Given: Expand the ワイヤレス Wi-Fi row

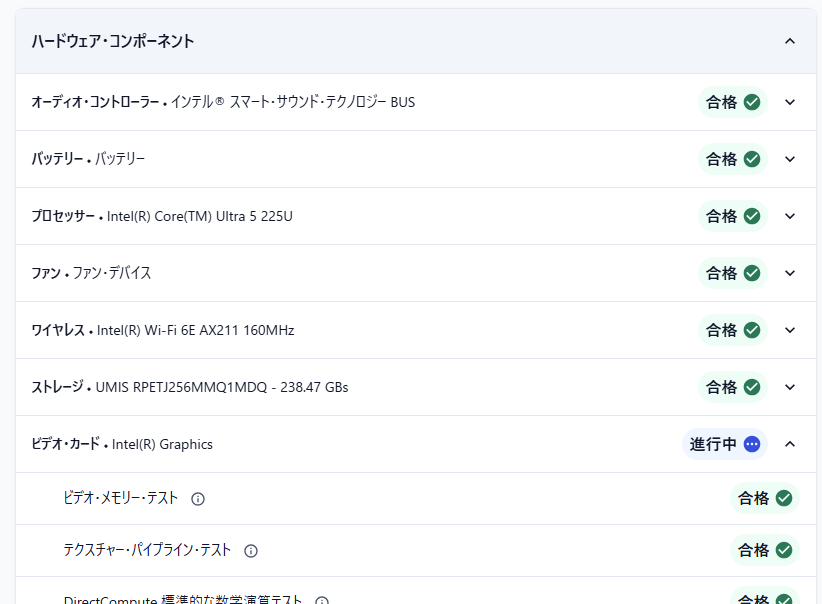Looking at the screenshot, I should coord(790,330).
